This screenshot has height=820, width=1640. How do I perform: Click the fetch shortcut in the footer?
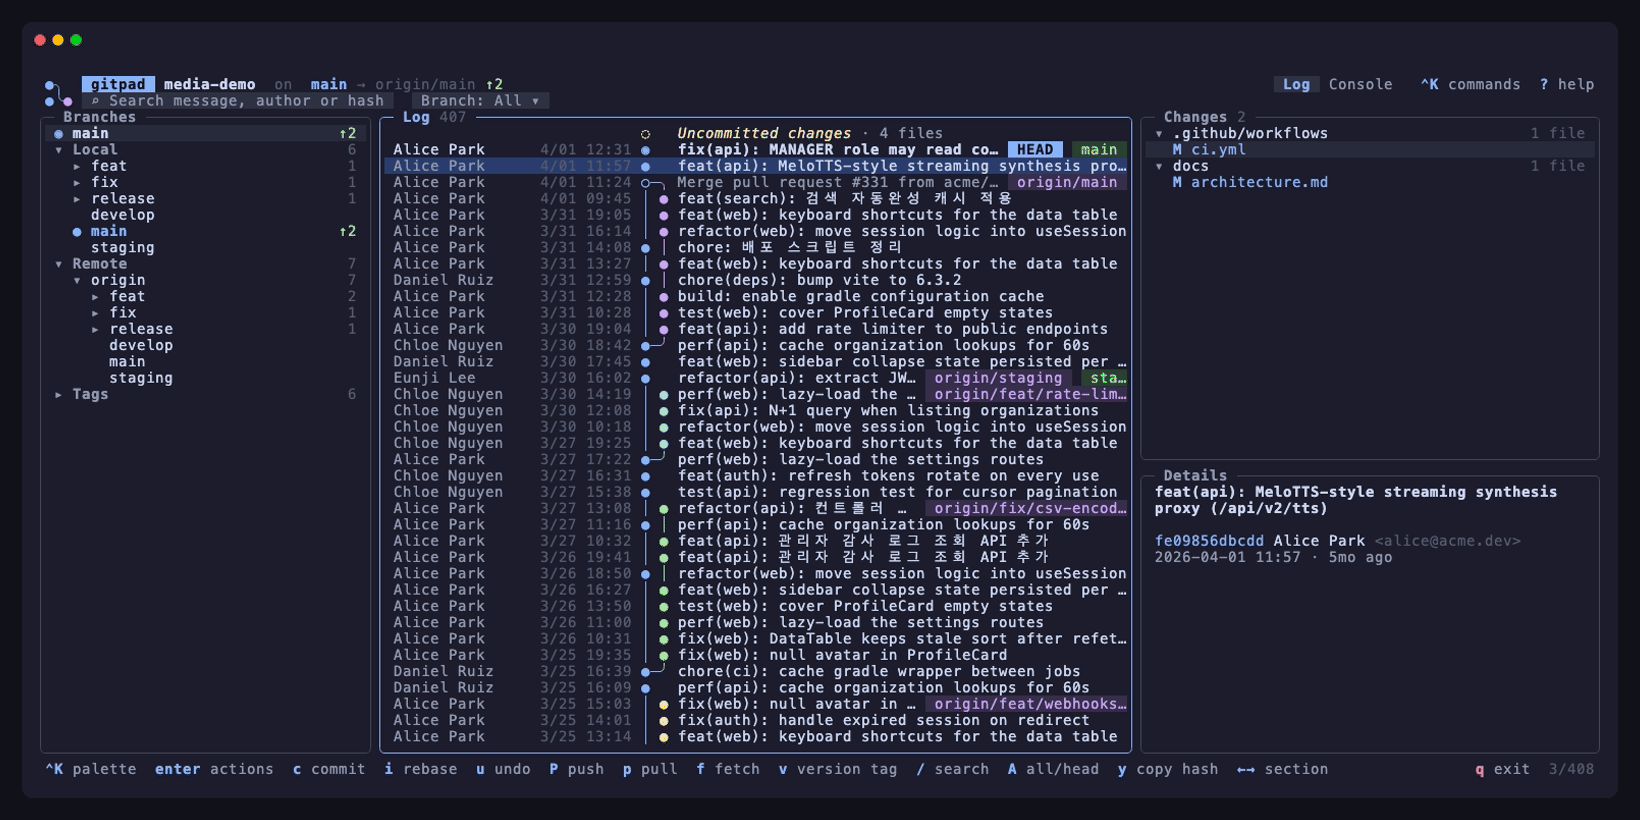(728, 770)
